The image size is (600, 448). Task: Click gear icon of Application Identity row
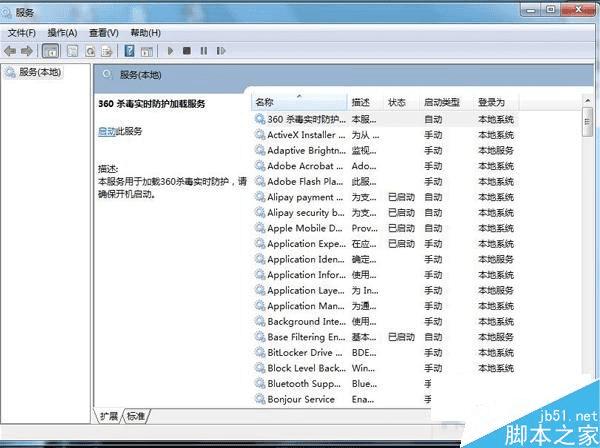[x=260, y=259]
